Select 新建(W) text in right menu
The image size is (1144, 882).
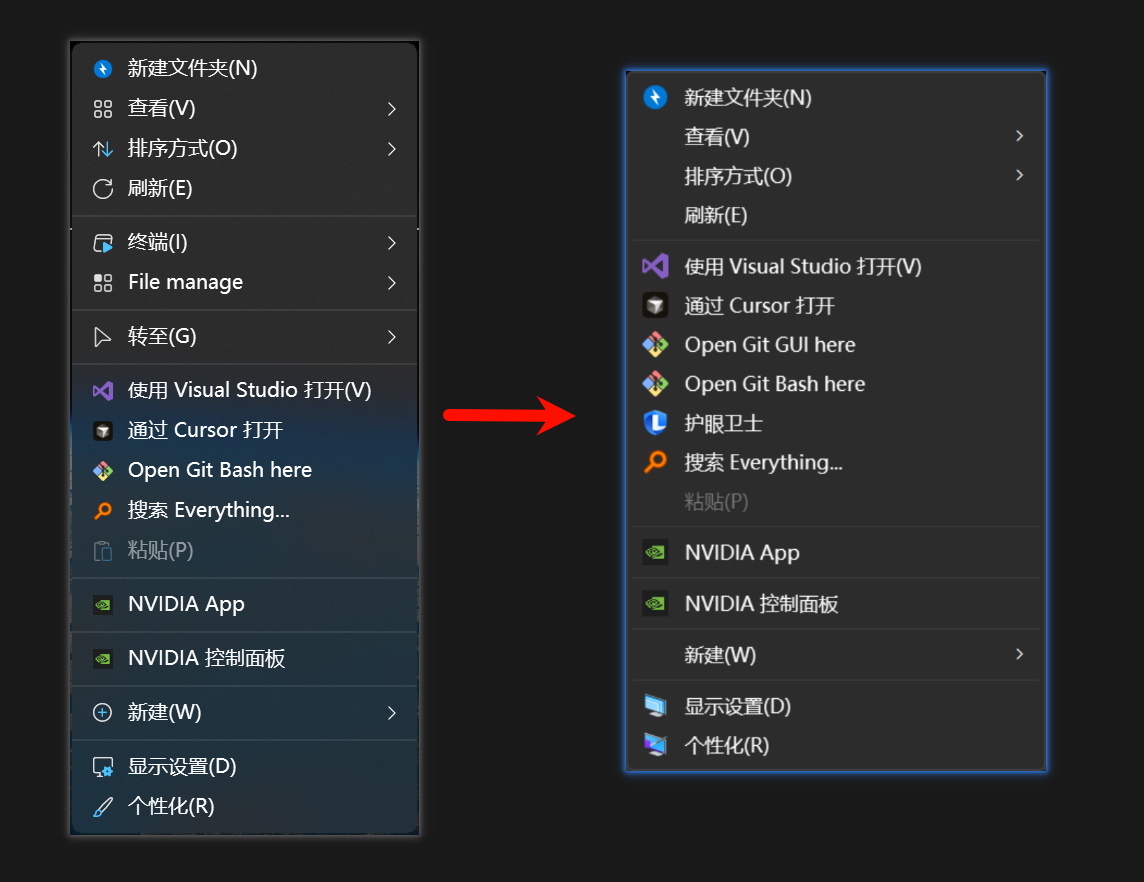[x=720, y=655]
